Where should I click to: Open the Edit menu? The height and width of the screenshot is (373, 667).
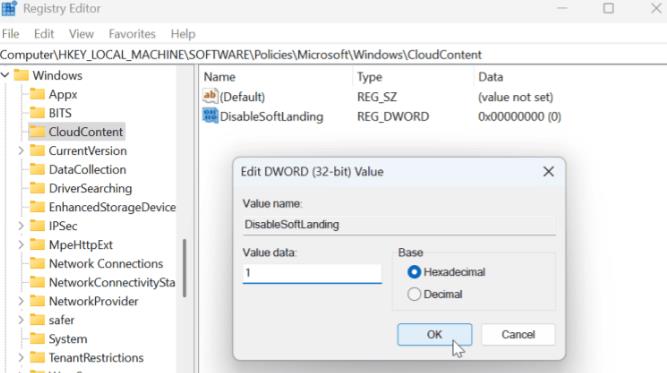pos(44,34)
